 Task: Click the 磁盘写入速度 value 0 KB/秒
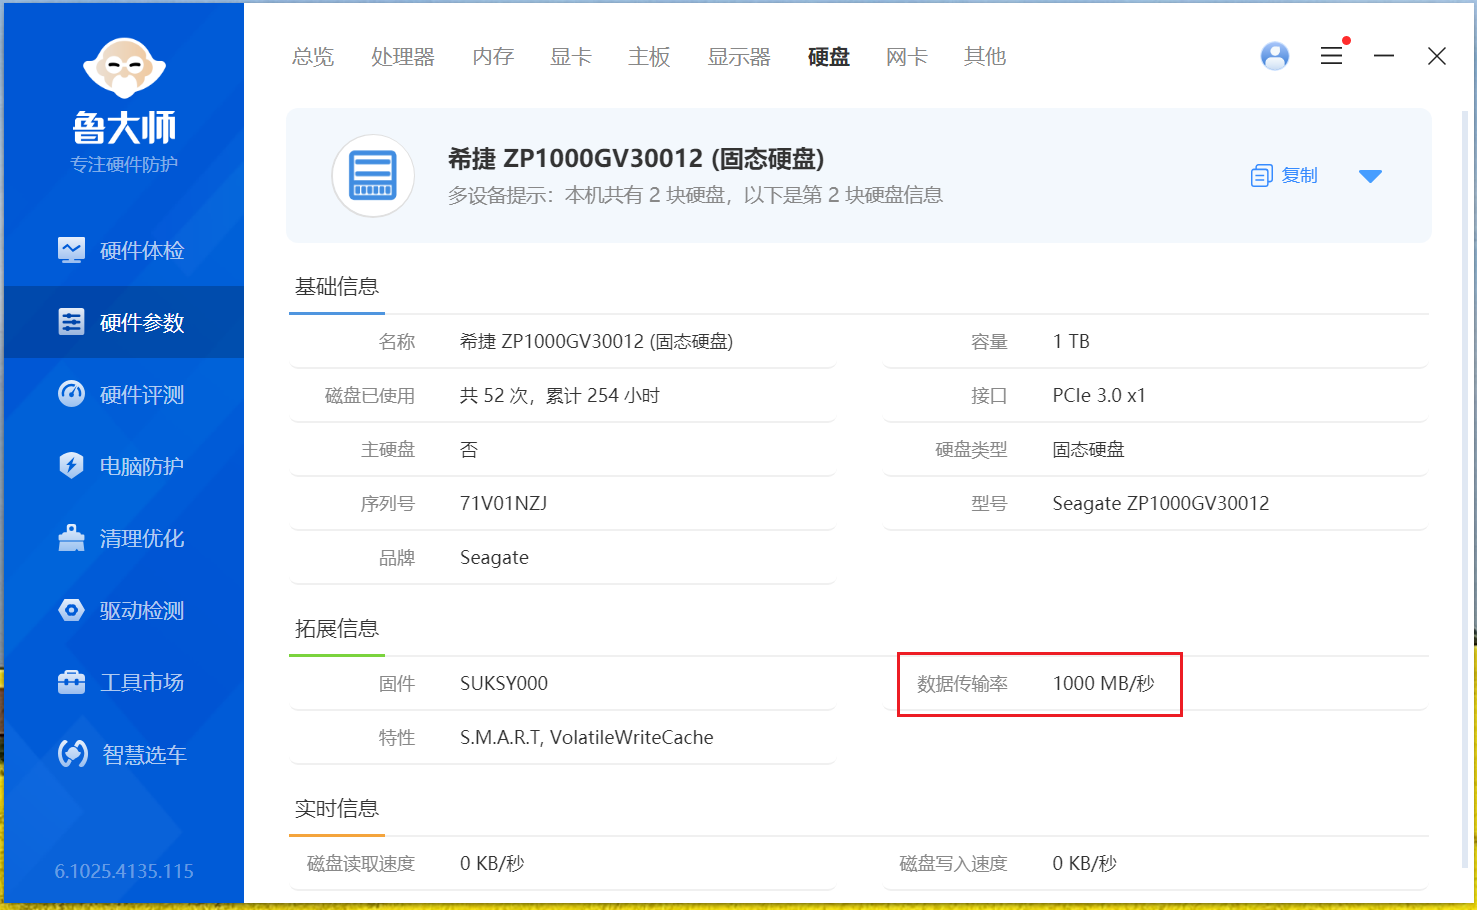[1084, 864]
